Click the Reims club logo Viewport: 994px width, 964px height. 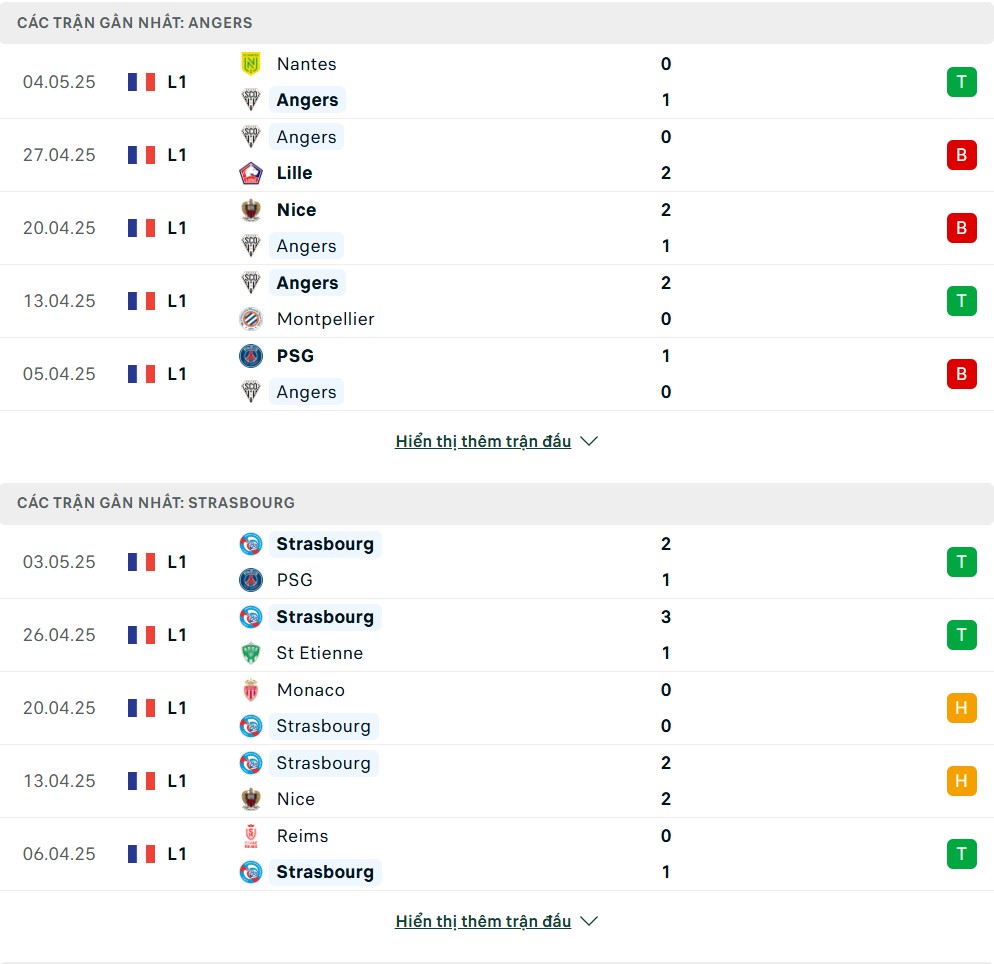[251, 836]
